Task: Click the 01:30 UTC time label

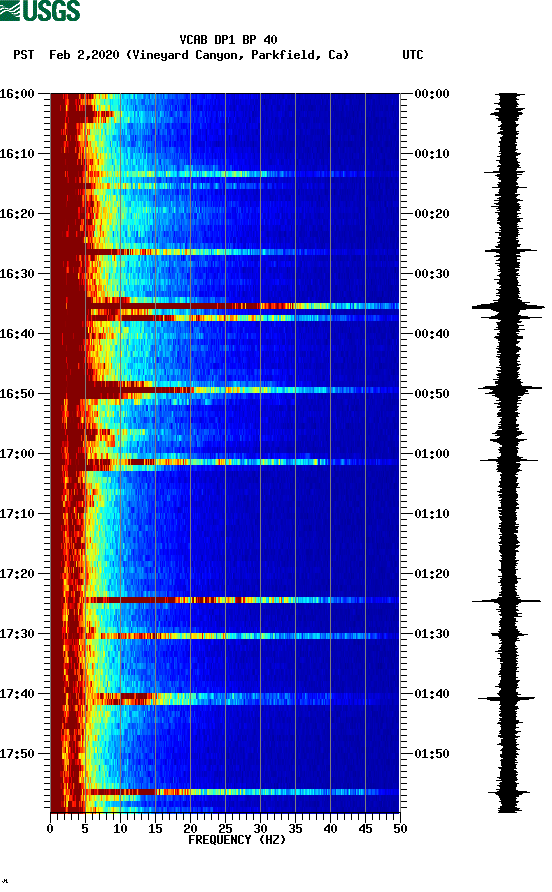Action: pos(432,634)
